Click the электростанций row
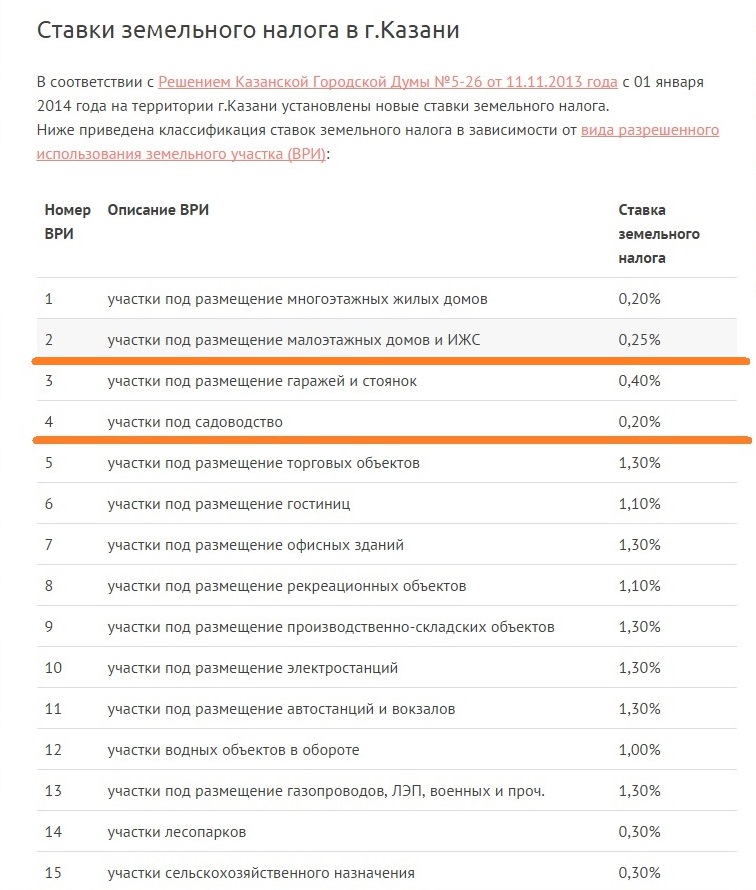 (387, 668)
